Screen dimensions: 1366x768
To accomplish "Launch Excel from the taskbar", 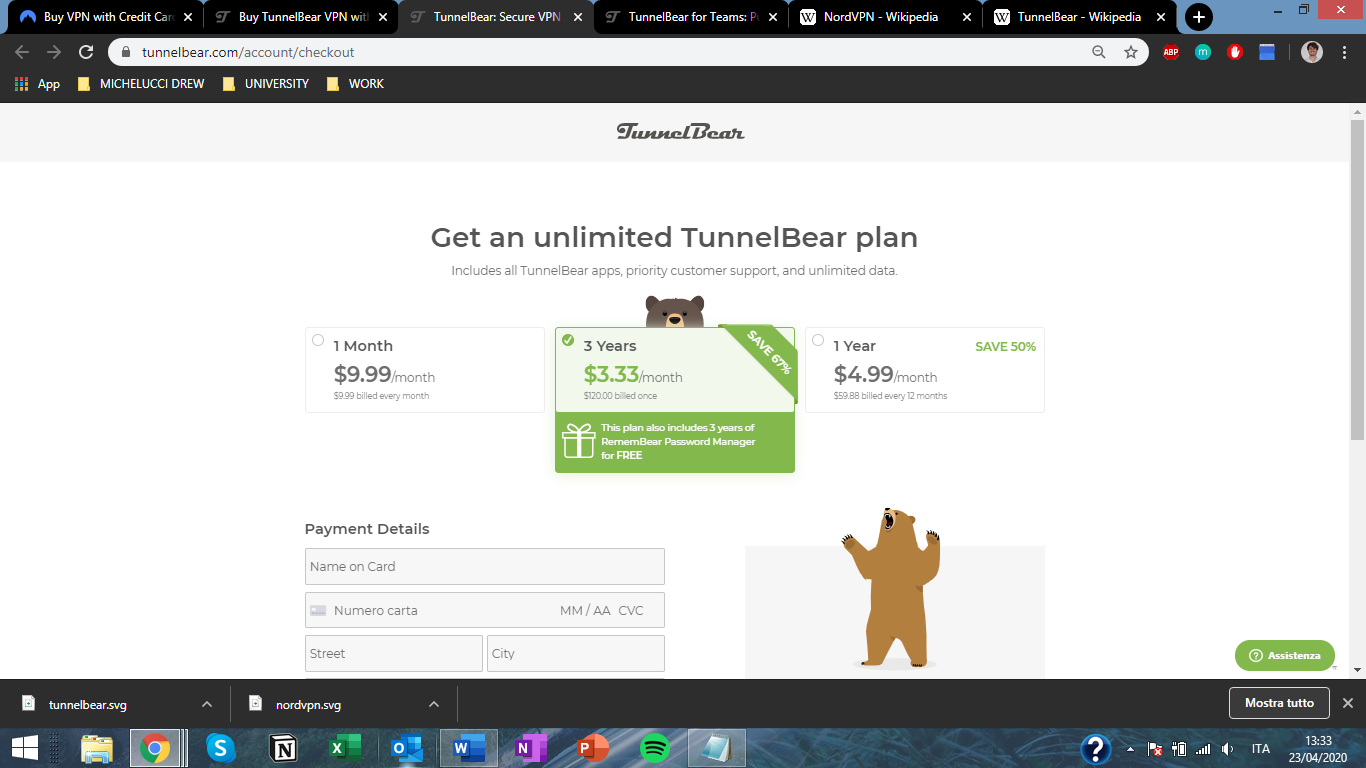I will [x=345, y=748].
